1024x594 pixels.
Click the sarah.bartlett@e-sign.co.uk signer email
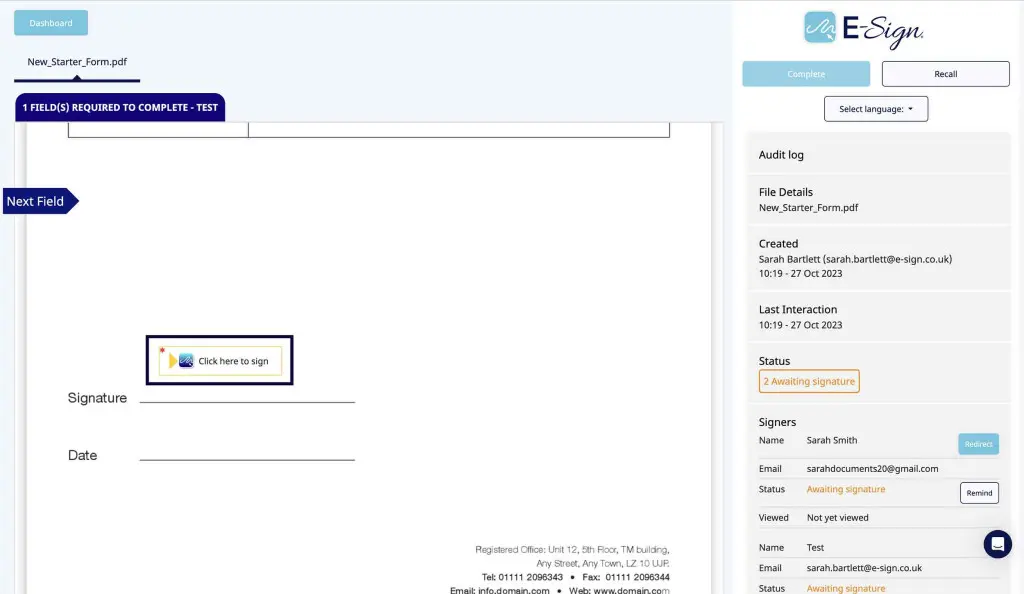click(x=864, y=568)
